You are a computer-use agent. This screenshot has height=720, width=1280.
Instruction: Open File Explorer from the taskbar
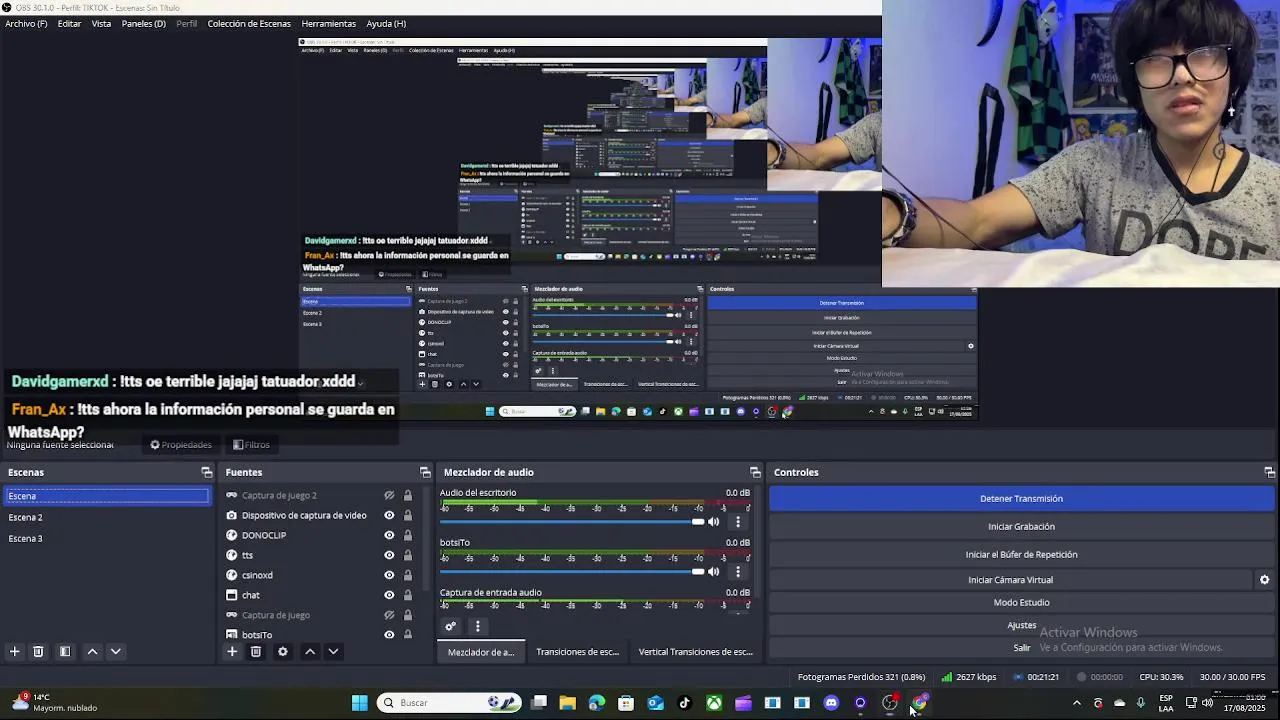pos(567,703)
